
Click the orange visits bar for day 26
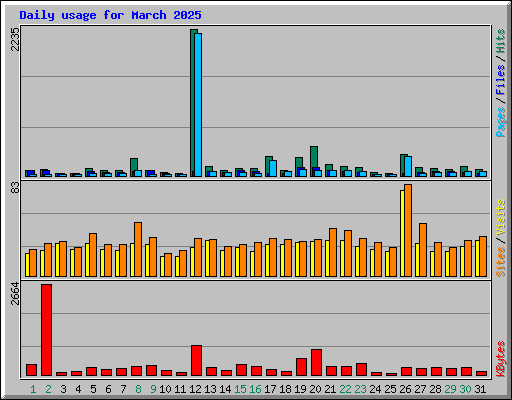(x=408, y=230)
